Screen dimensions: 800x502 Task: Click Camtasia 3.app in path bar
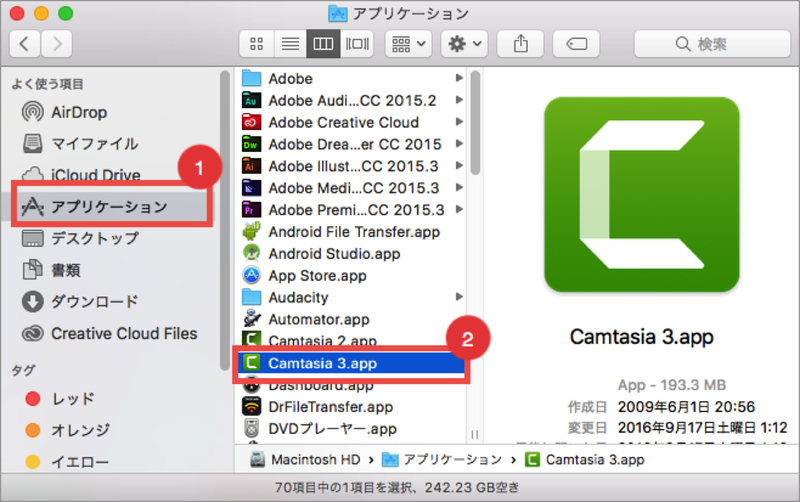point(585,460)
